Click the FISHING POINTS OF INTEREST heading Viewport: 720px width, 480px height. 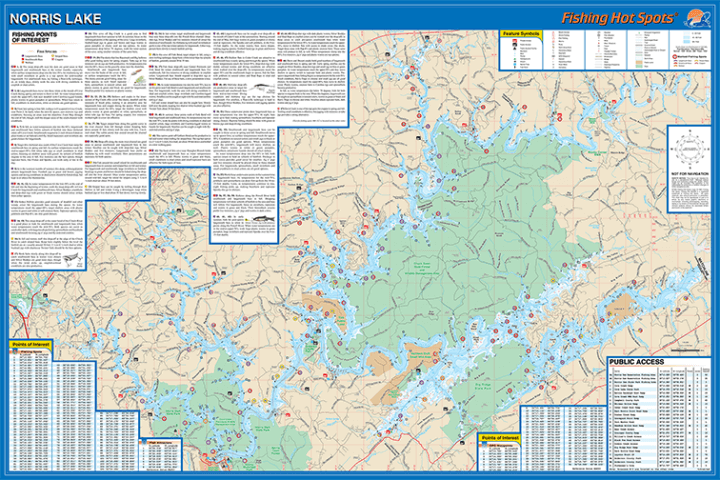coord(34,37)
